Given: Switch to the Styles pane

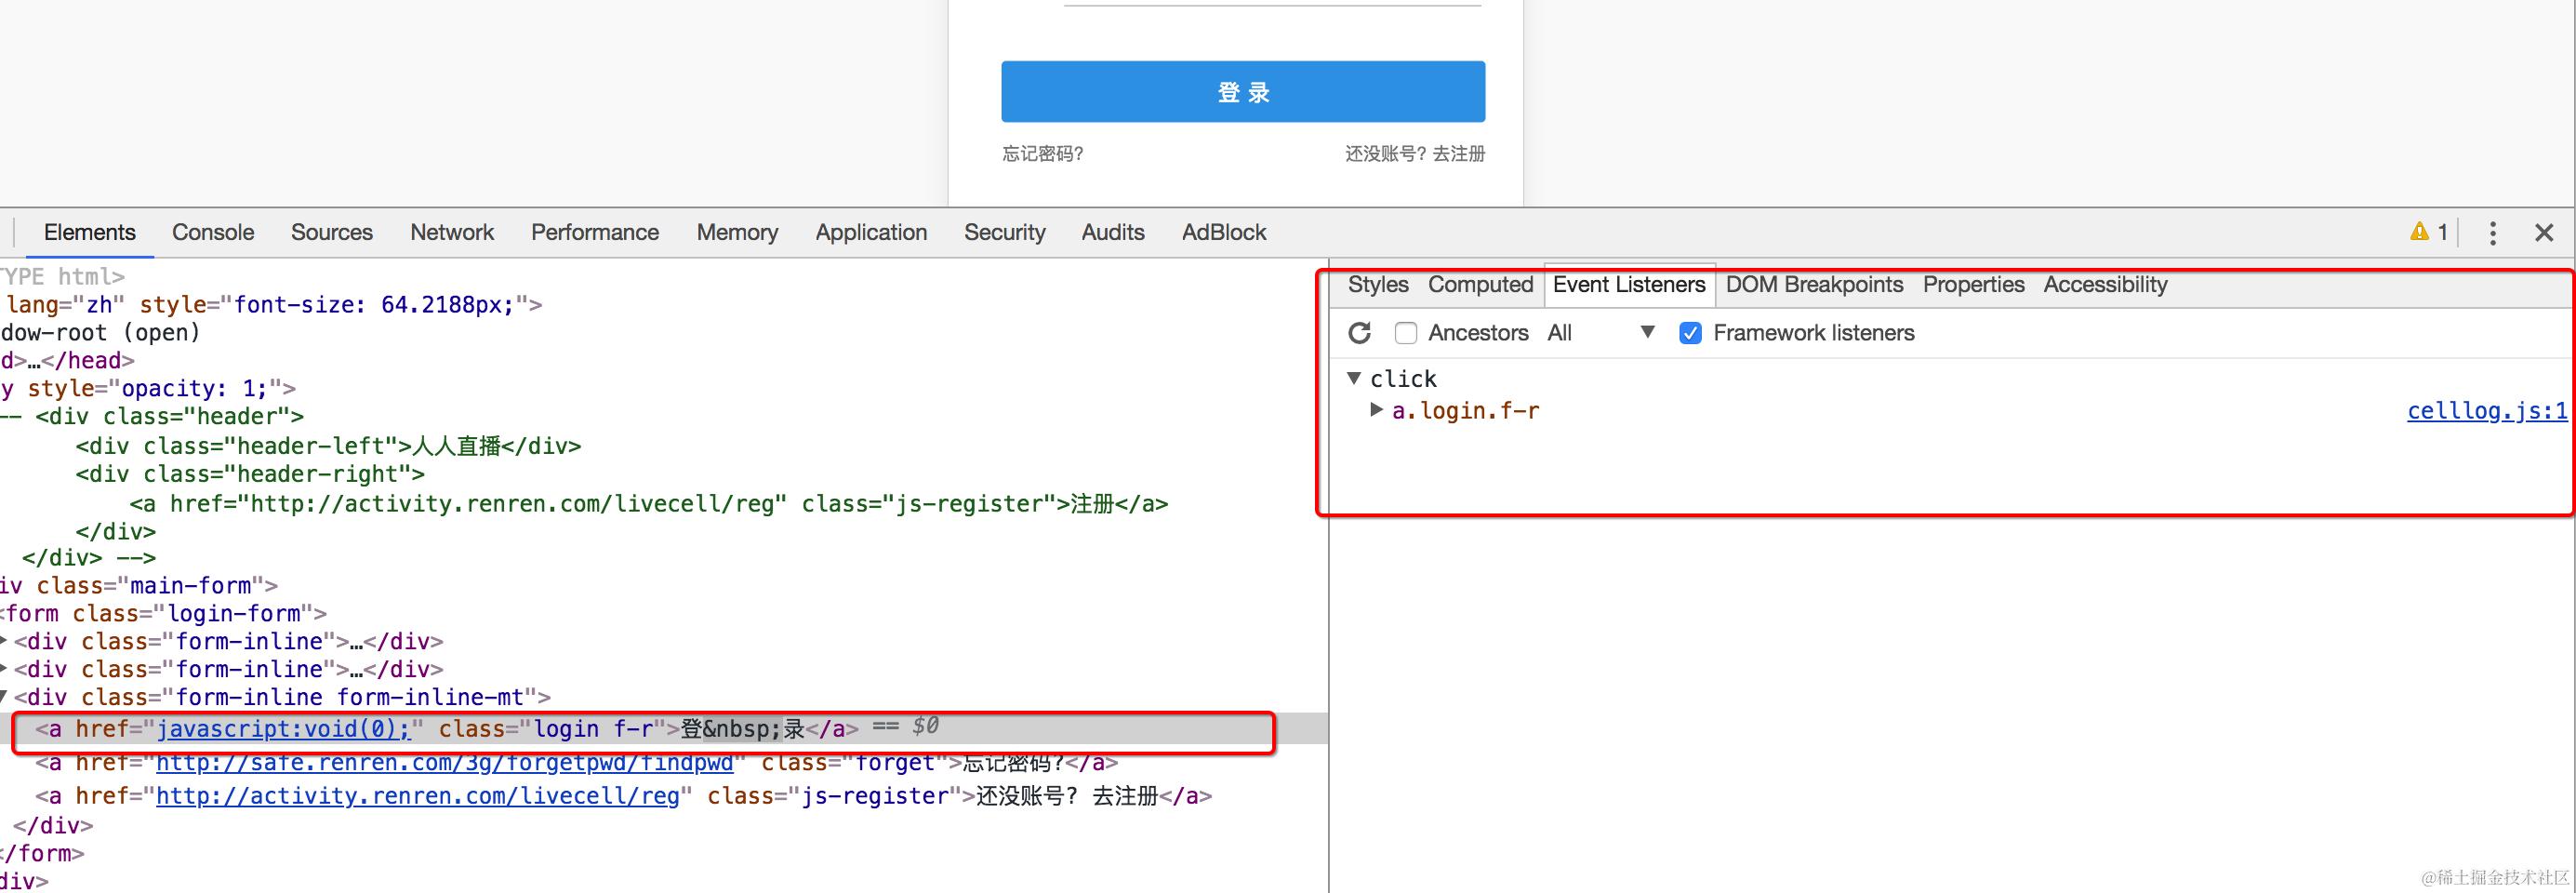Looking at the screenshot, I should (x=1378, y=285).
